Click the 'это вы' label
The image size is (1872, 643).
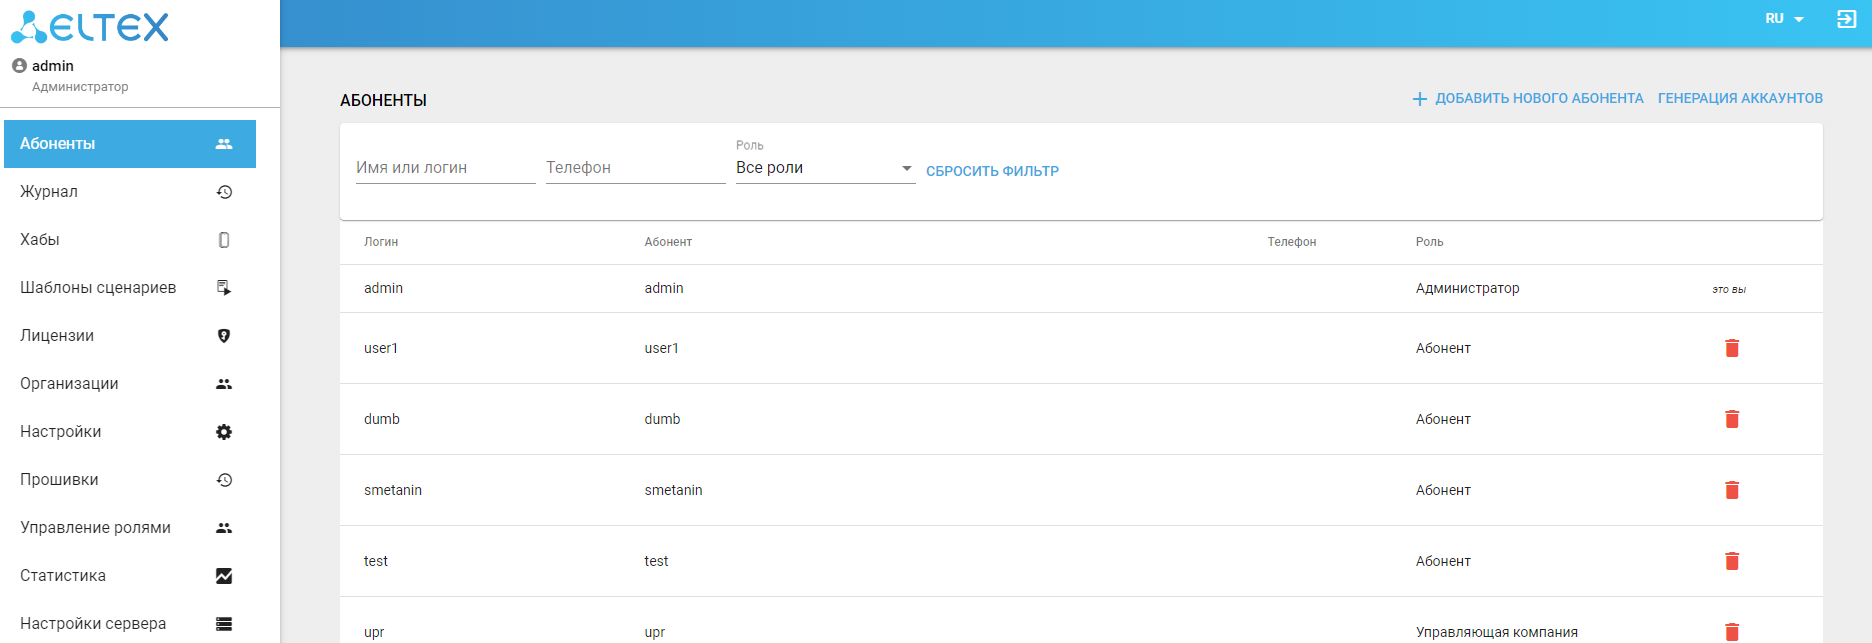coord(1729,290)
